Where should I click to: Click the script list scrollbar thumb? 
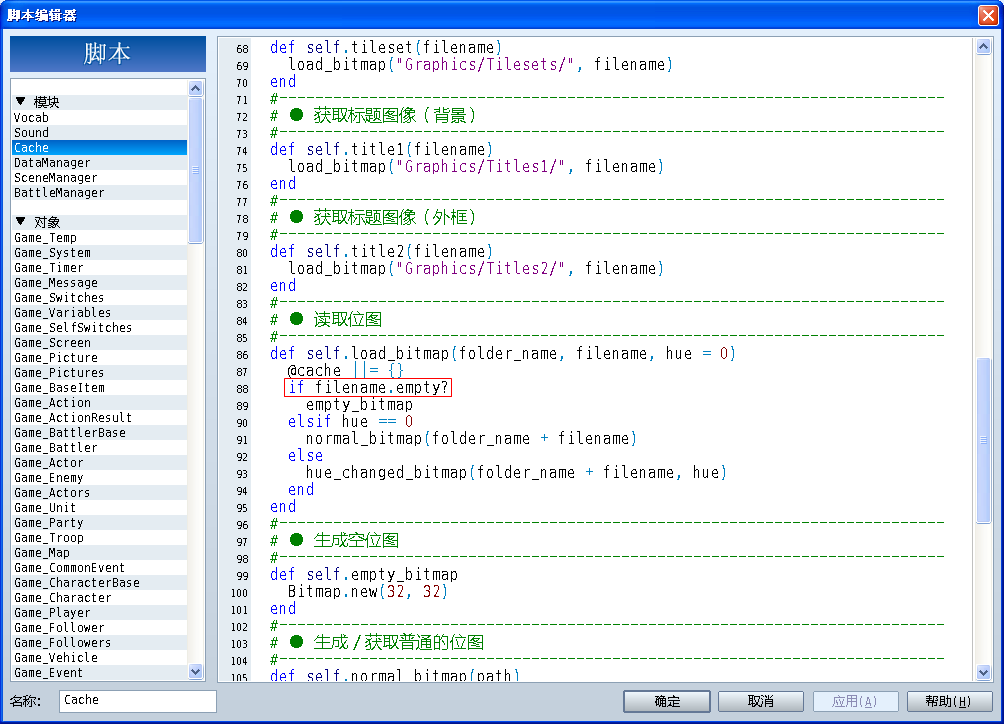coord(196,170)
